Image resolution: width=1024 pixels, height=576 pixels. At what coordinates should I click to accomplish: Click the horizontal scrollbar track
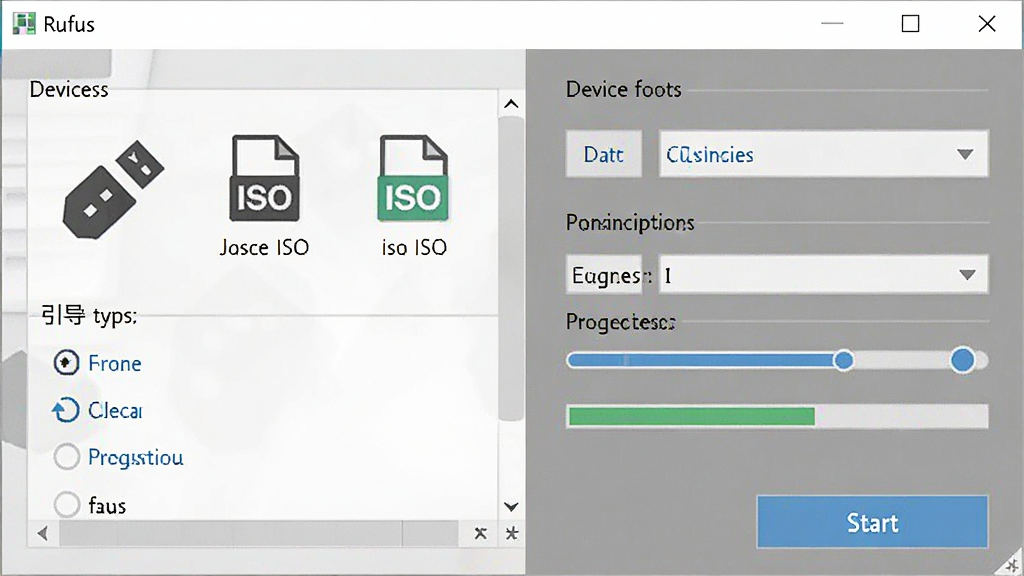pos(259,534)
